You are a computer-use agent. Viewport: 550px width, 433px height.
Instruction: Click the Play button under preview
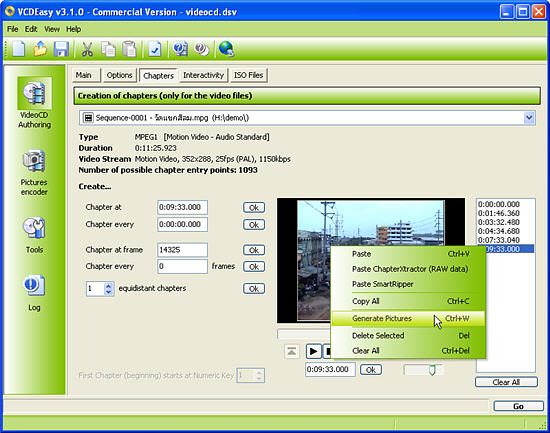314,351
